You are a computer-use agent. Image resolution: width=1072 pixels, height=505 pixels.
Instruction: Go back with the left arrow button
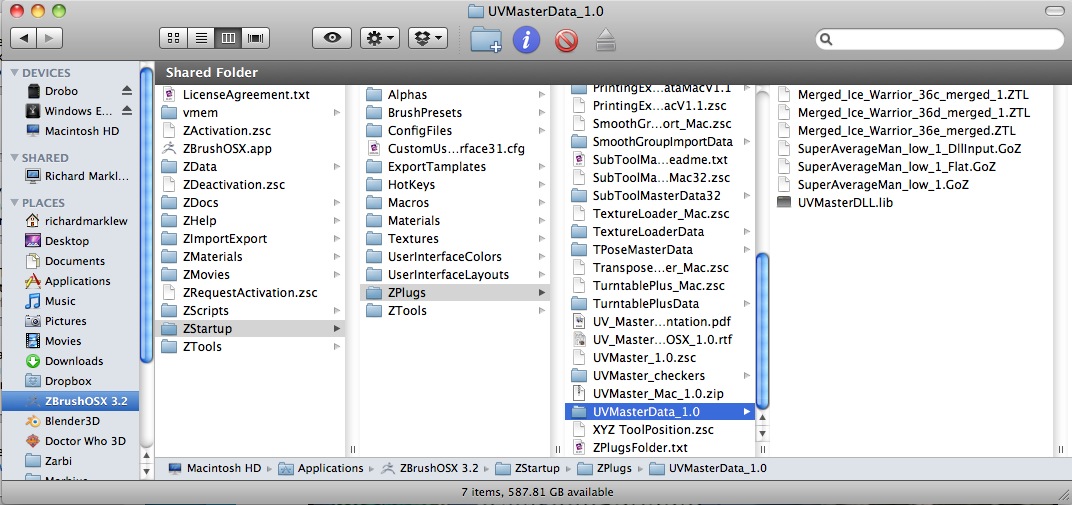[24, 38]
